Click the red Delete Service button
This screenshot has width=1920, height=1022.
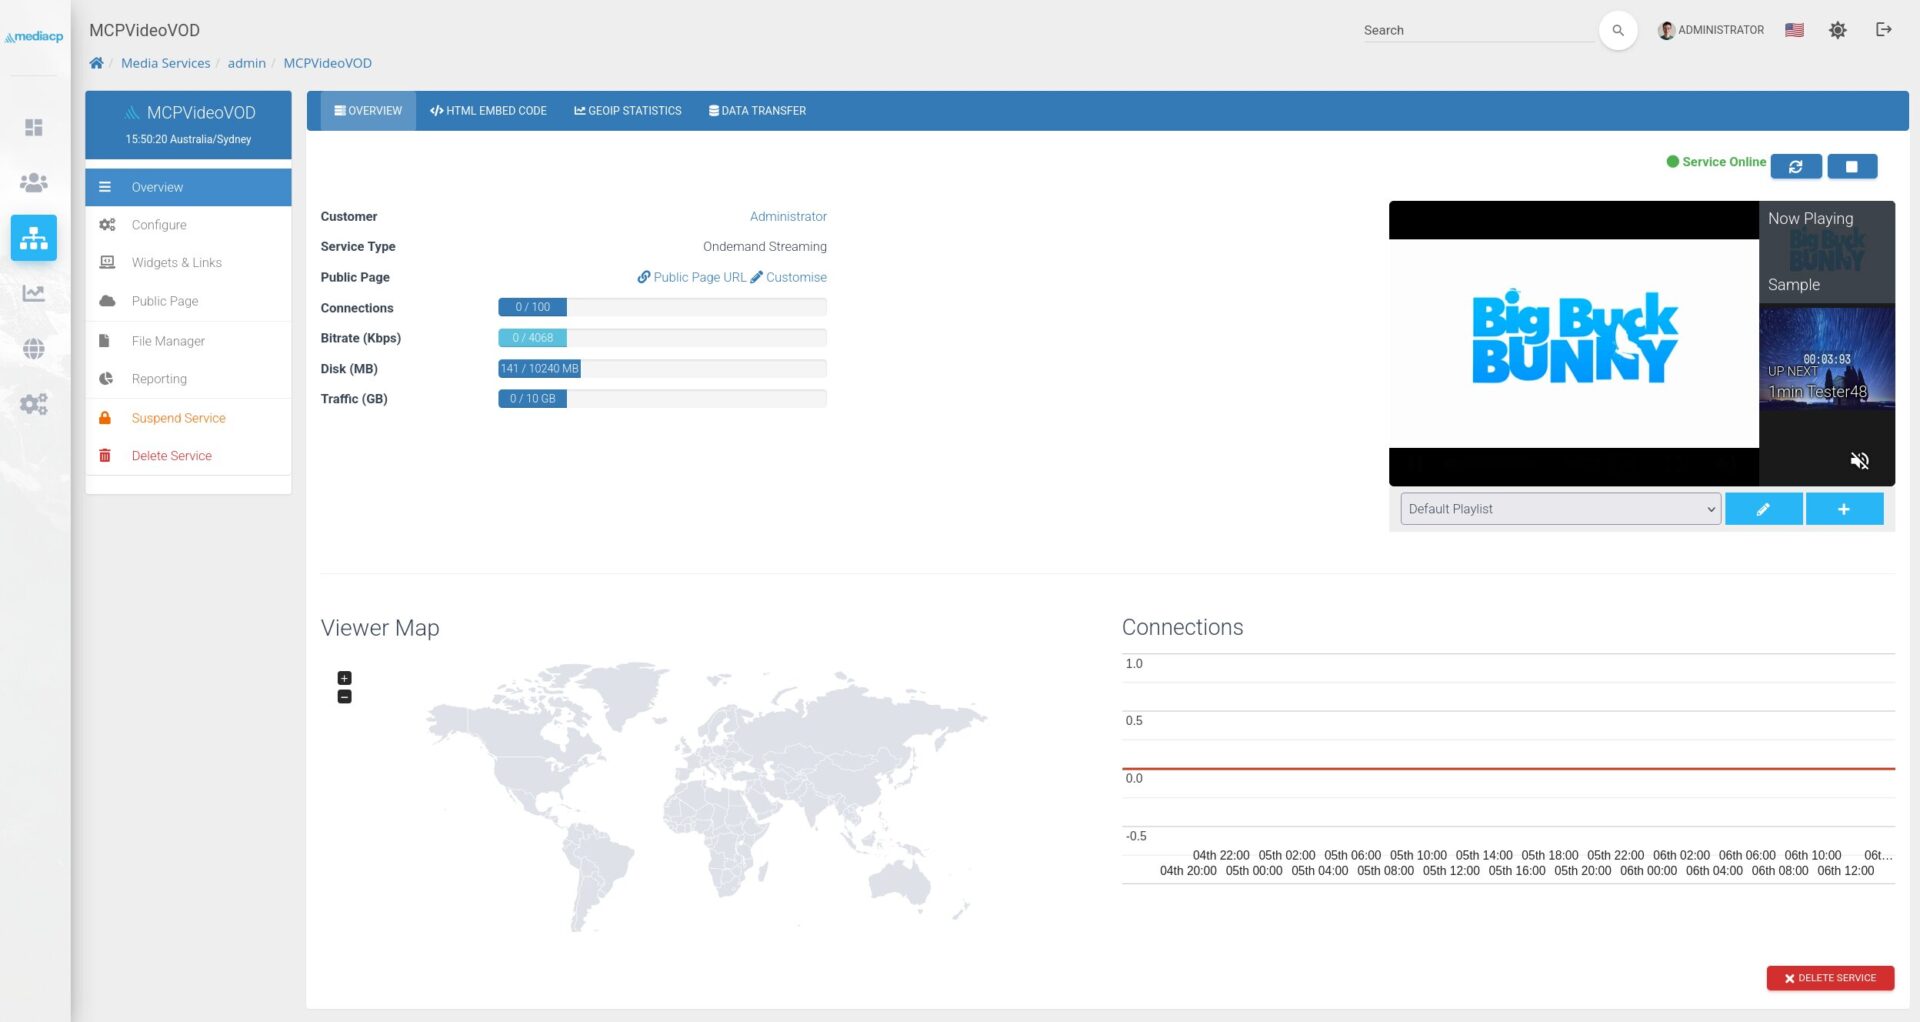click(x=1829, y=978)
